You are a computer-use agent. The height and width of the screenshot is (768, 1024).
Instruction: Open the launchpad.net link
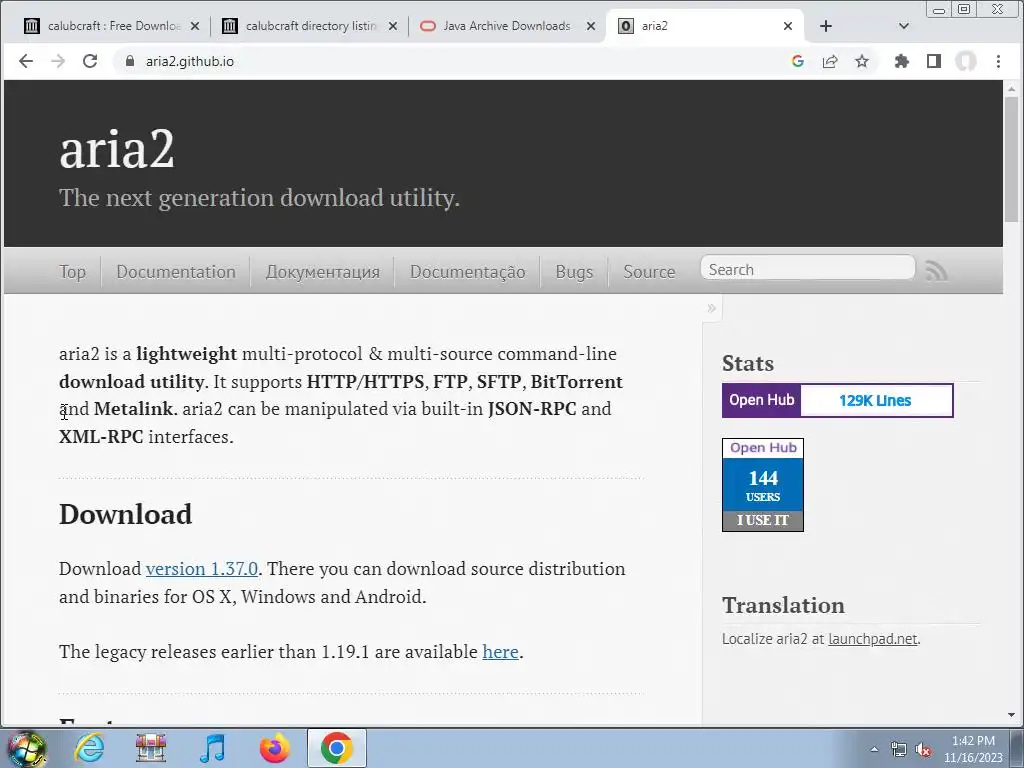coord(872,639)
